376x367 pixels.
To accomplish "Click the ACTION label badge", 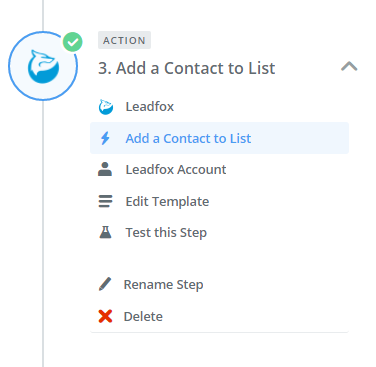I will point(124,40).
